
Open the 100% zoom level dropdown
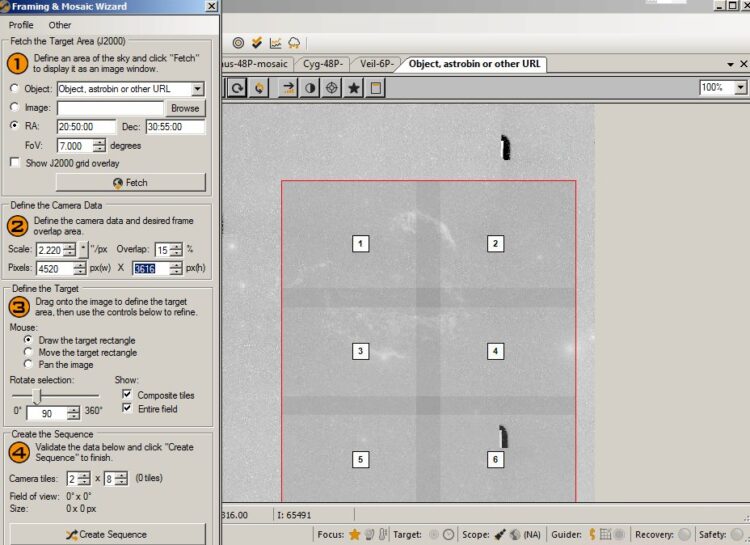point(740,88)
